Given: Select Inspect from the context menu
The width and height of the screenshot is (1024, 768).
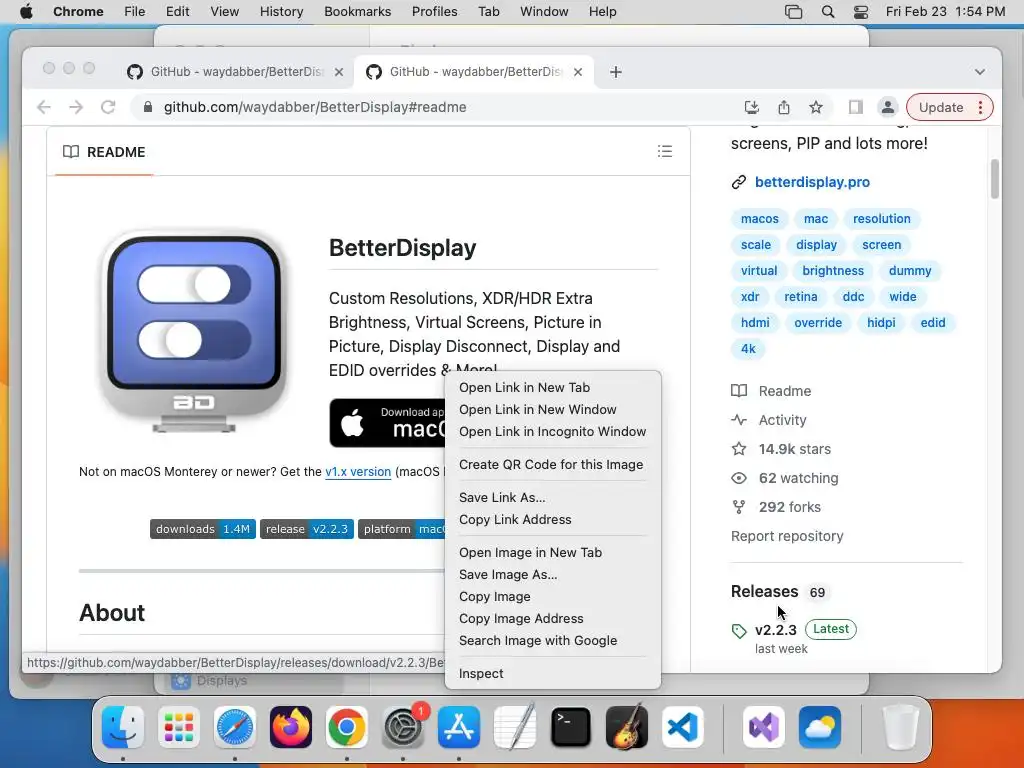Looking at the screenshot, I should 552,673.
